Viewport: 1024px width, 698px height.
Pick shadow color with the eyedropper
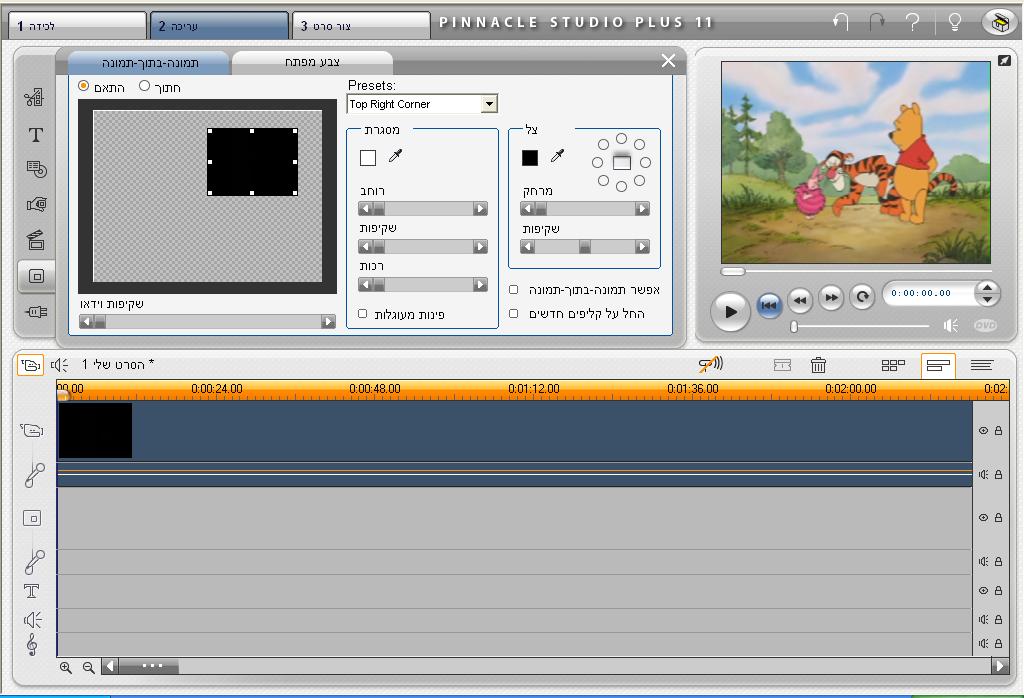pyautogui.click(x=557, y=155)
